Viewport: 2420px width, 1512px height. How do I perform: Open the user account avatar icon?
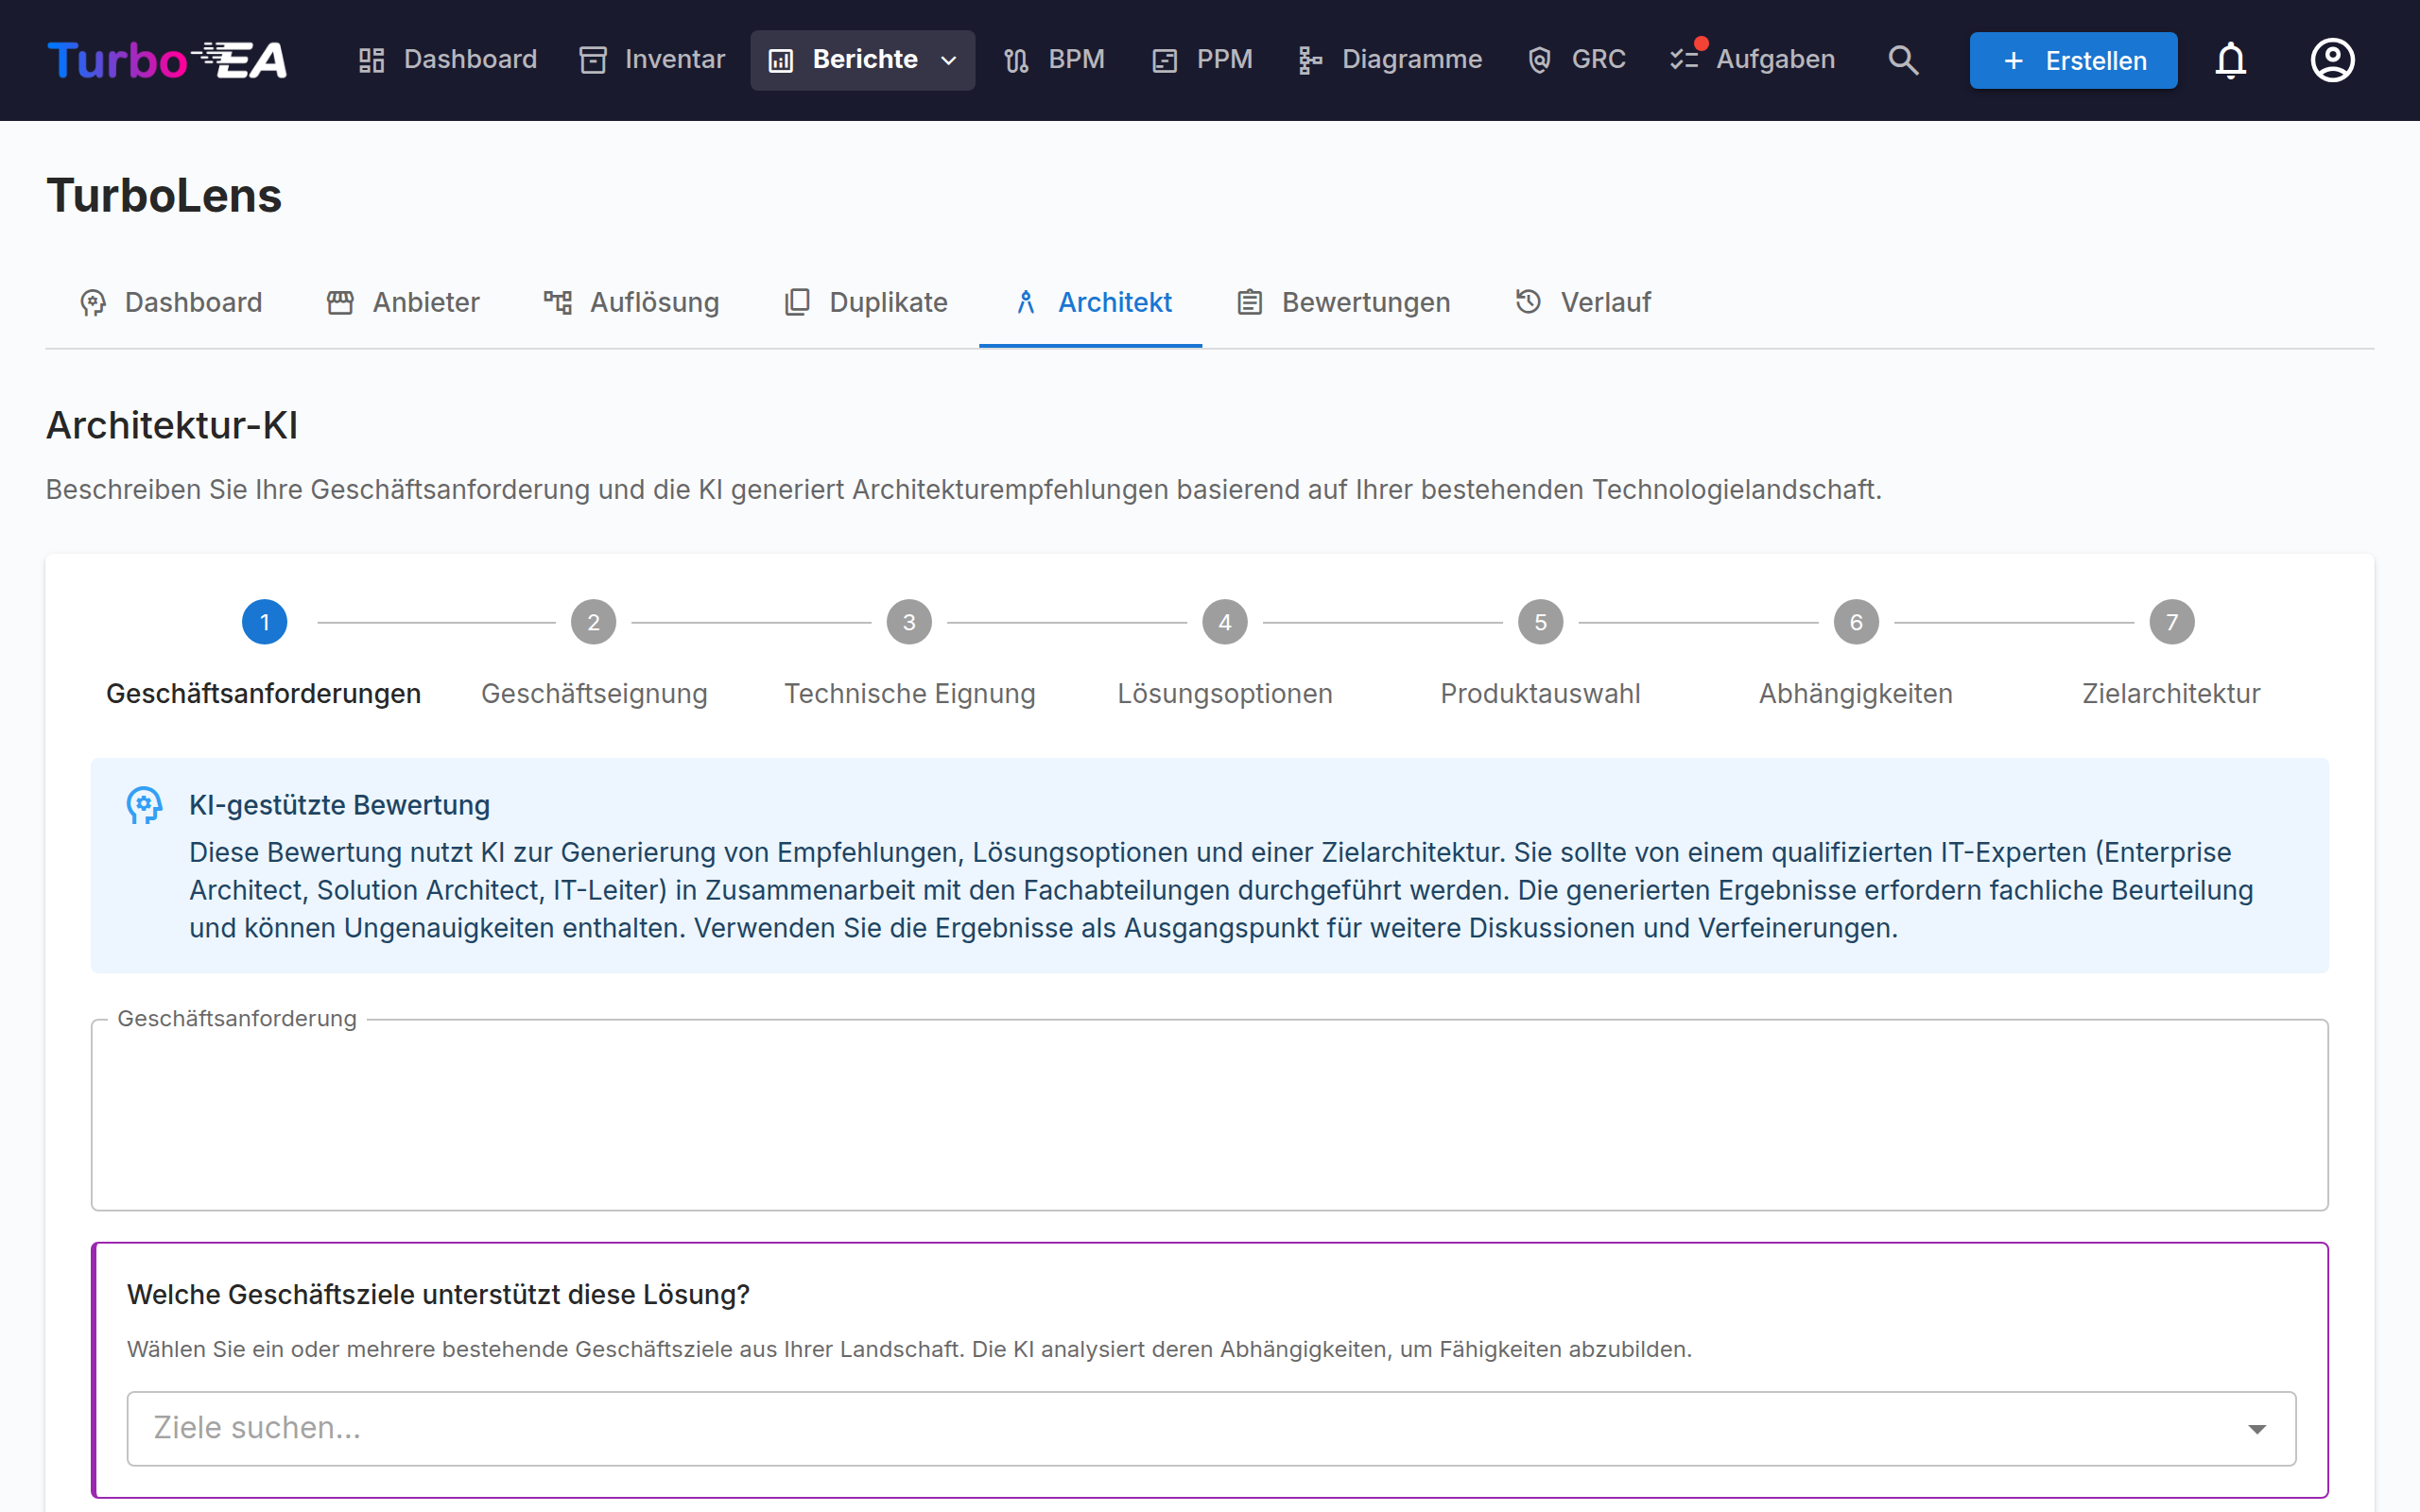[2332, 60]
